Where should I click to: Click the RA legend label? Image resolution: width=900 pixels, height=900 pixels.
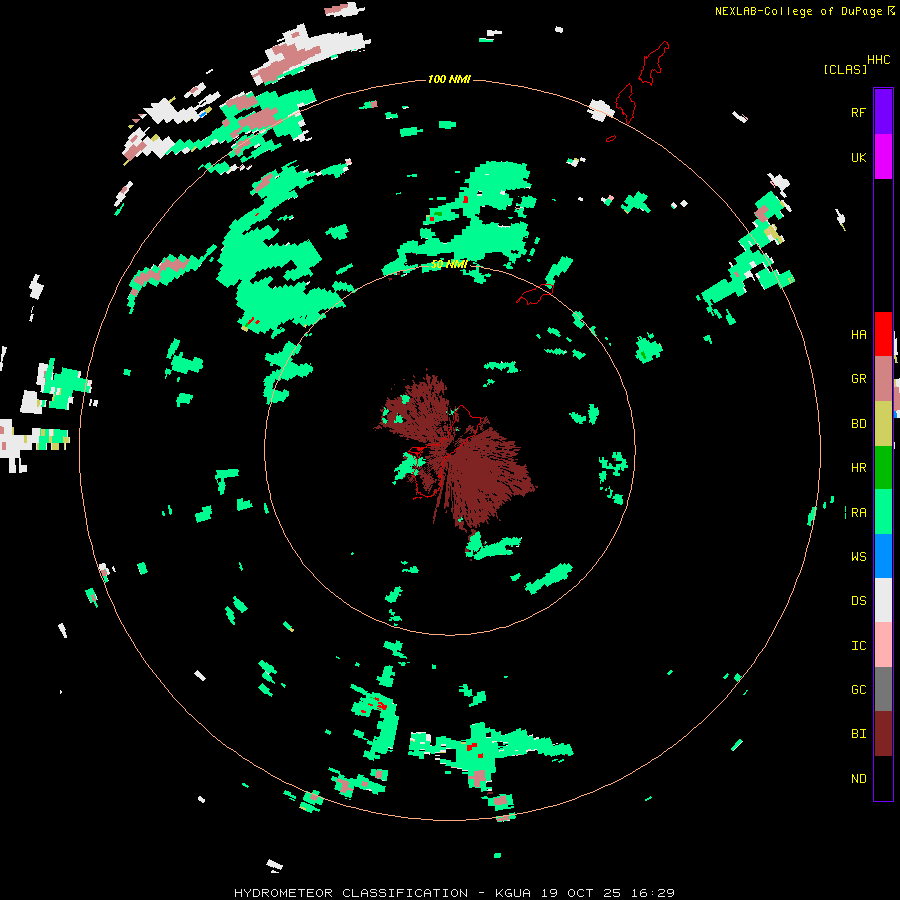click(858, 512)
